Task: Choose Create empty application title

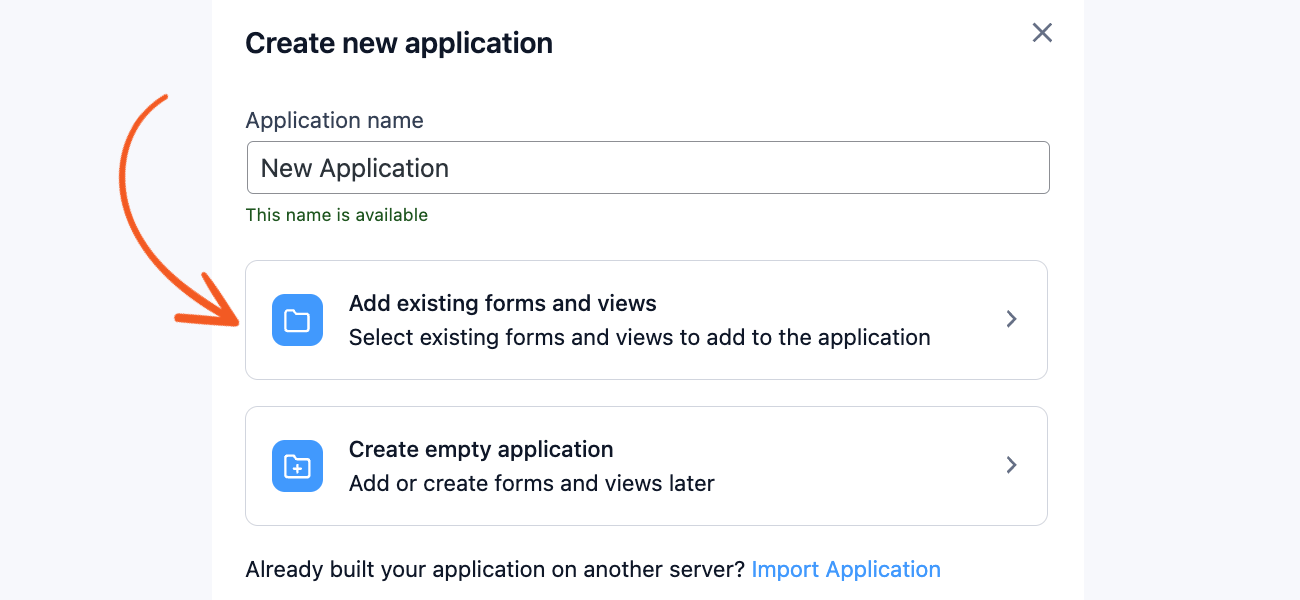Action: point(481,449)
